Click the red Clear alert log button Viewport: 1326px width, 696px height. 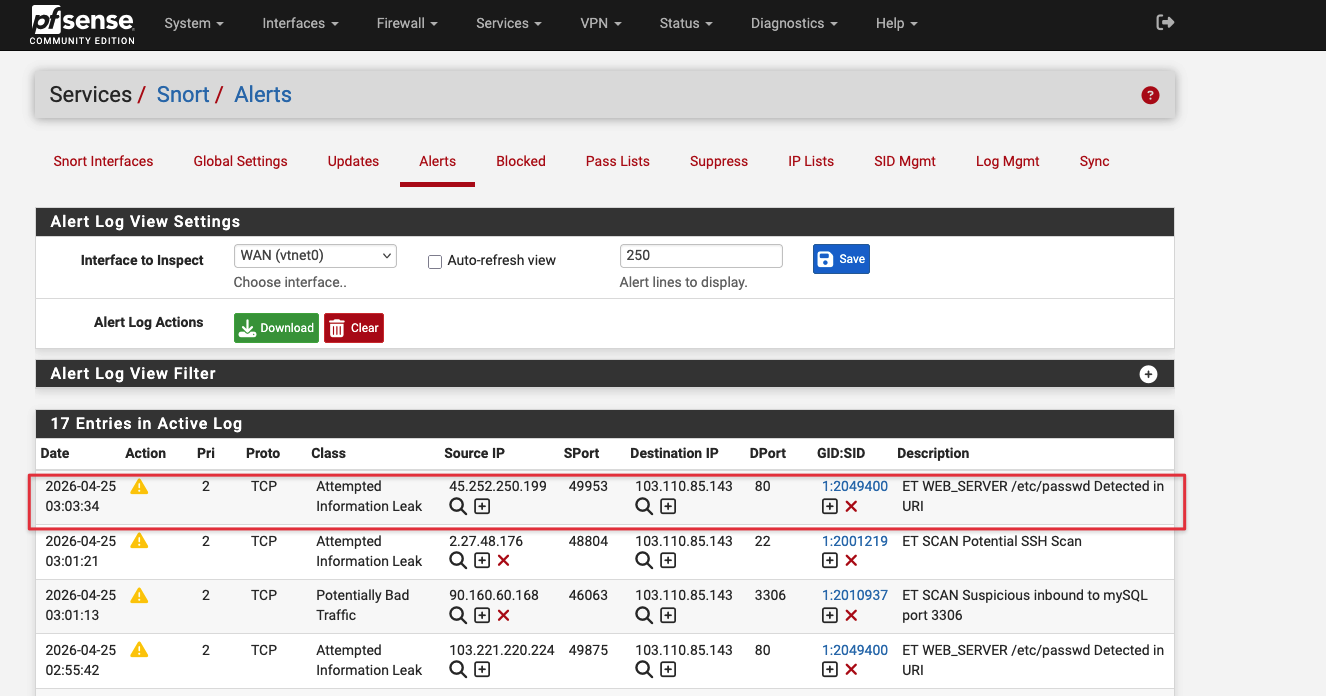tap(354, 328)
